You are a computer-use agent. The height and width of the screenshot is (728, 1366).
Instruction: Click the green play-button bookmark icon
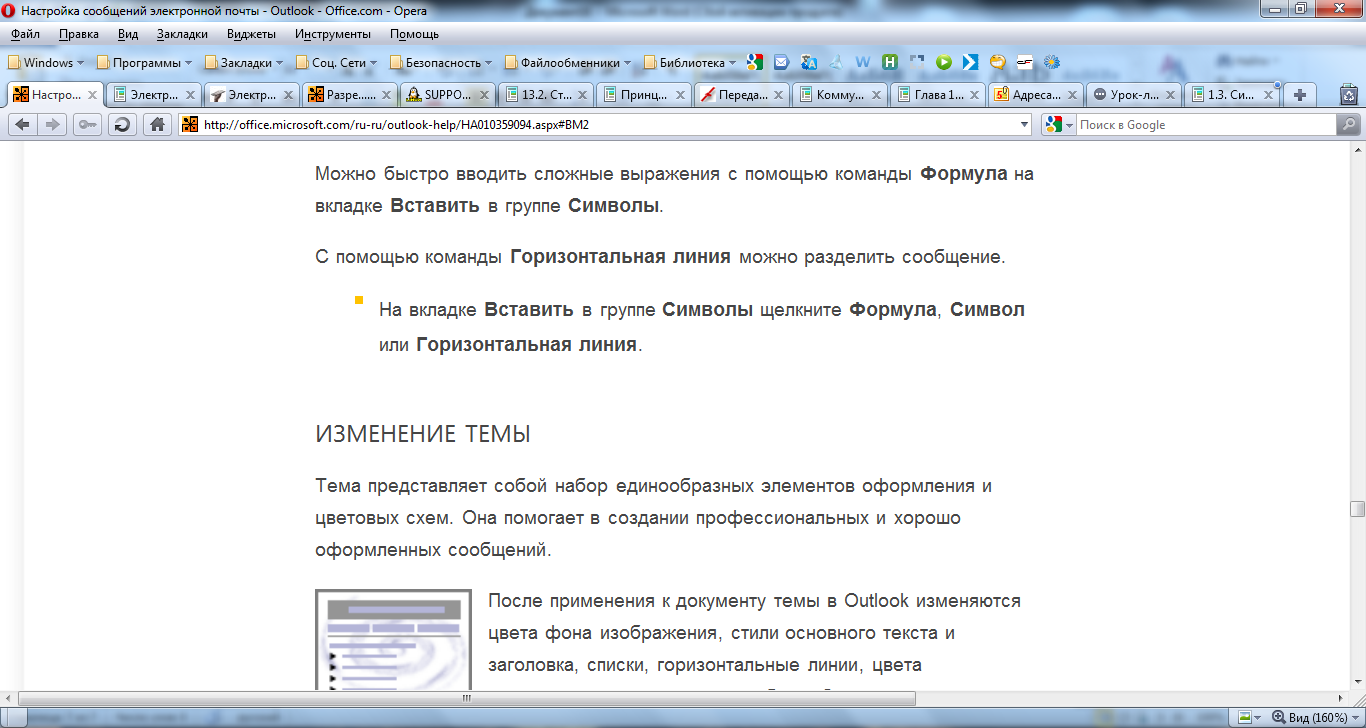coord(944,62)
